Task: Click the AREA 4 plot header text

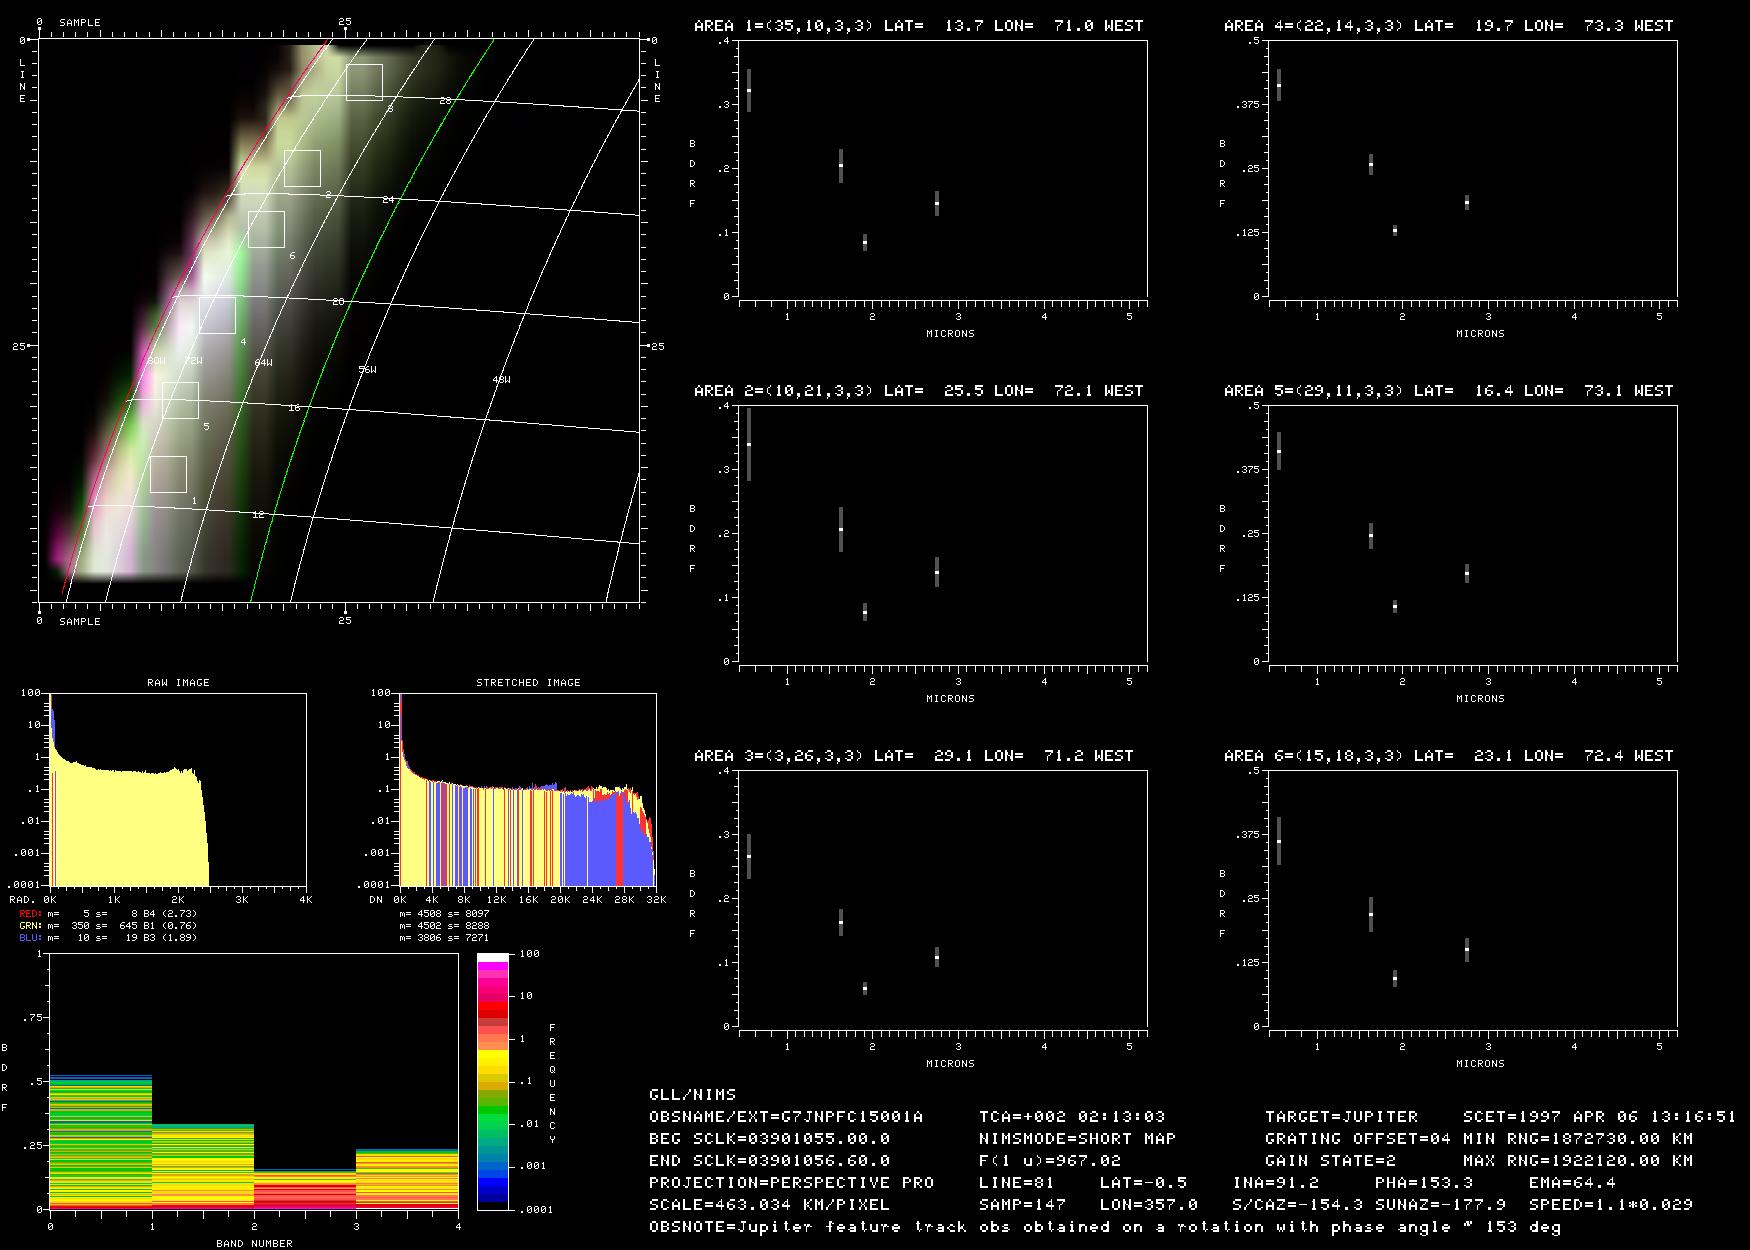Action: 1448,26
